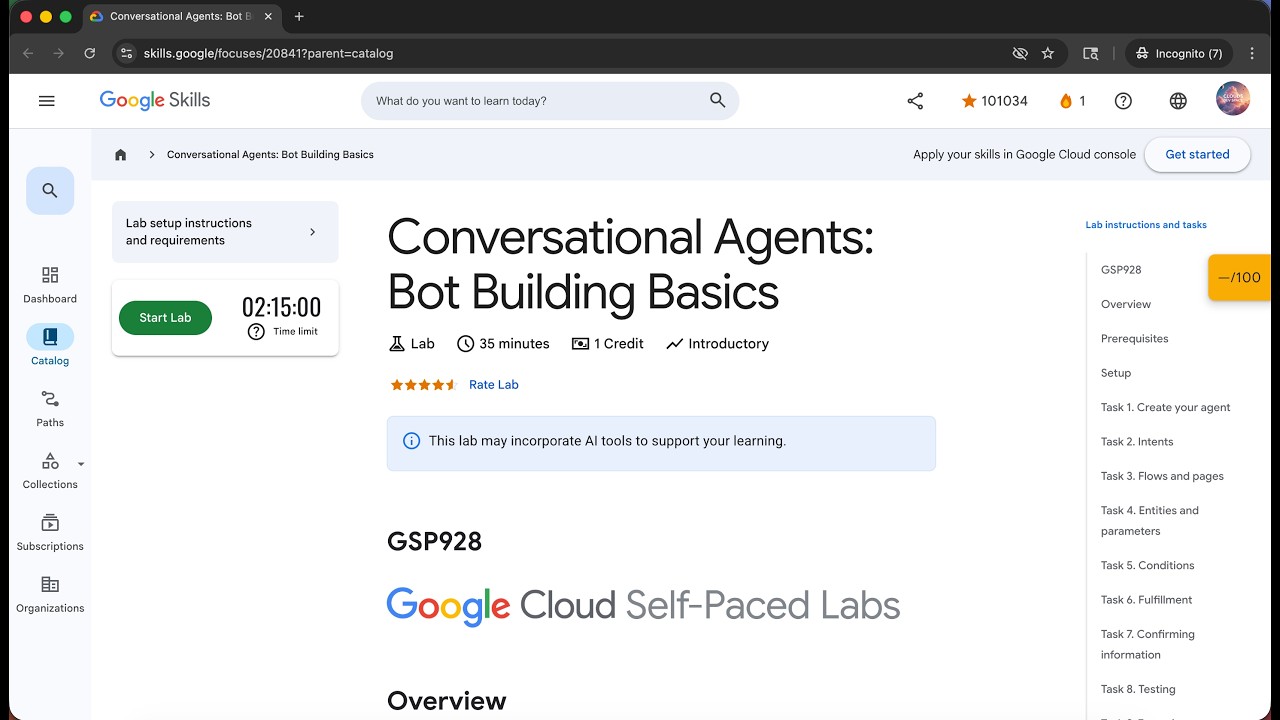Image resolution: width=1280 pixels, height=720 pixels.
Task: Click the star rating icons
Action: 424,385
